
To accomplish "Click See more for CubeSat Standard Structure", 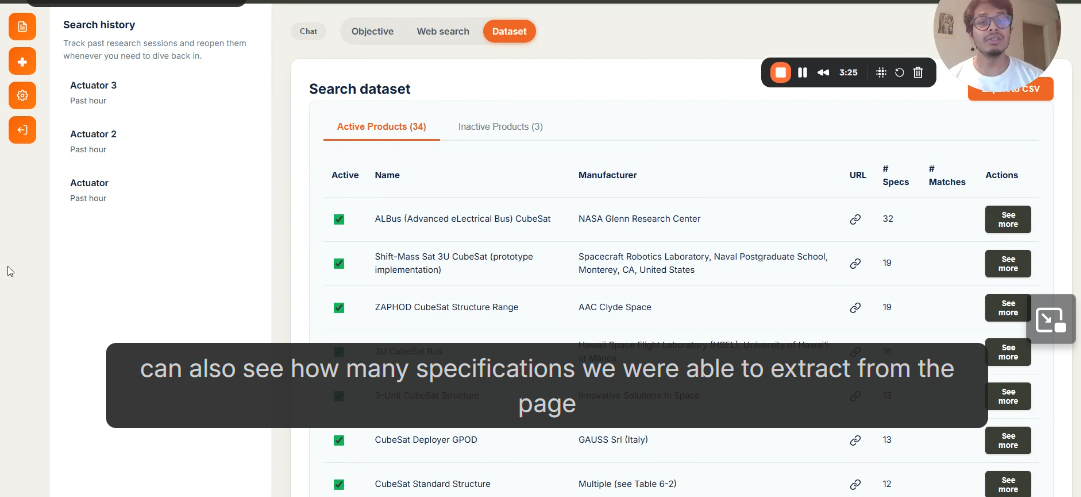I will coord(1007,484).
